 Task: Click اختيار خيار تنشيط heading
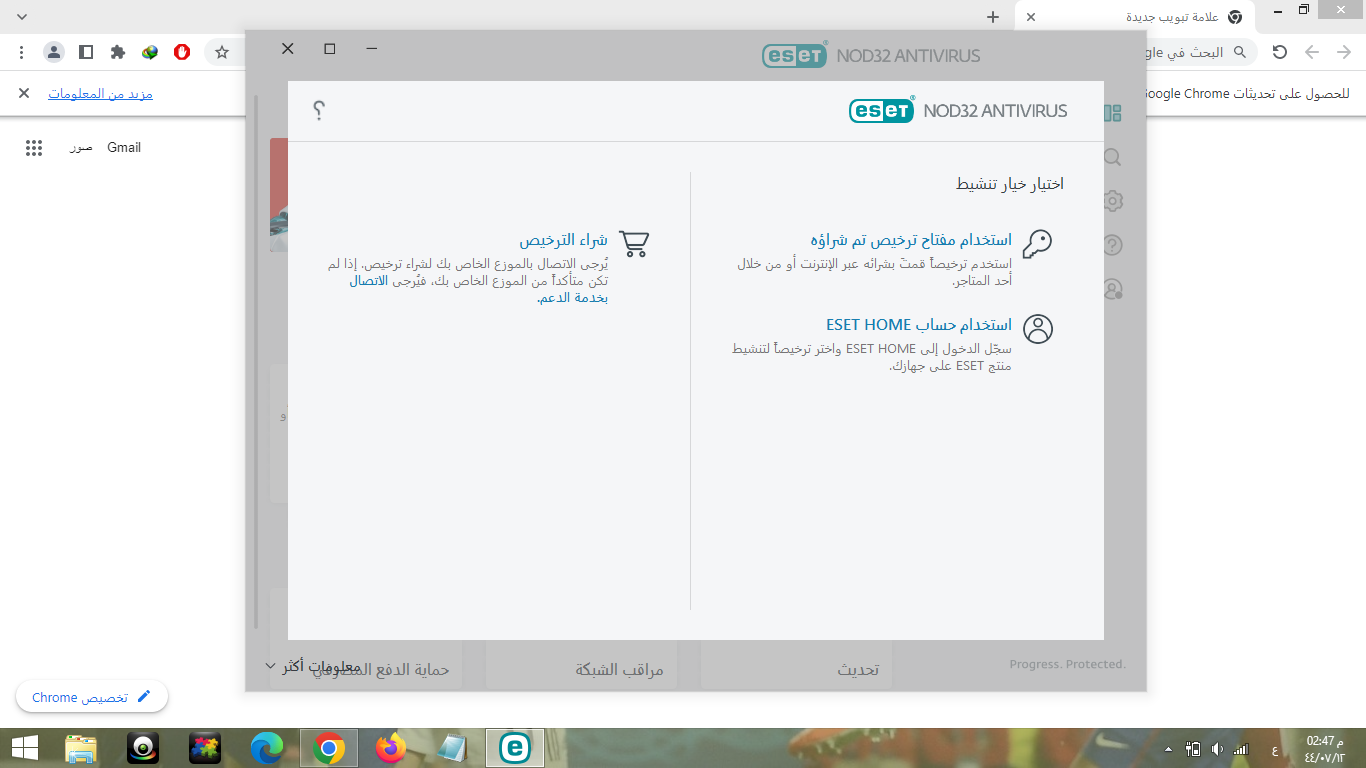(x=1010, y=184)
